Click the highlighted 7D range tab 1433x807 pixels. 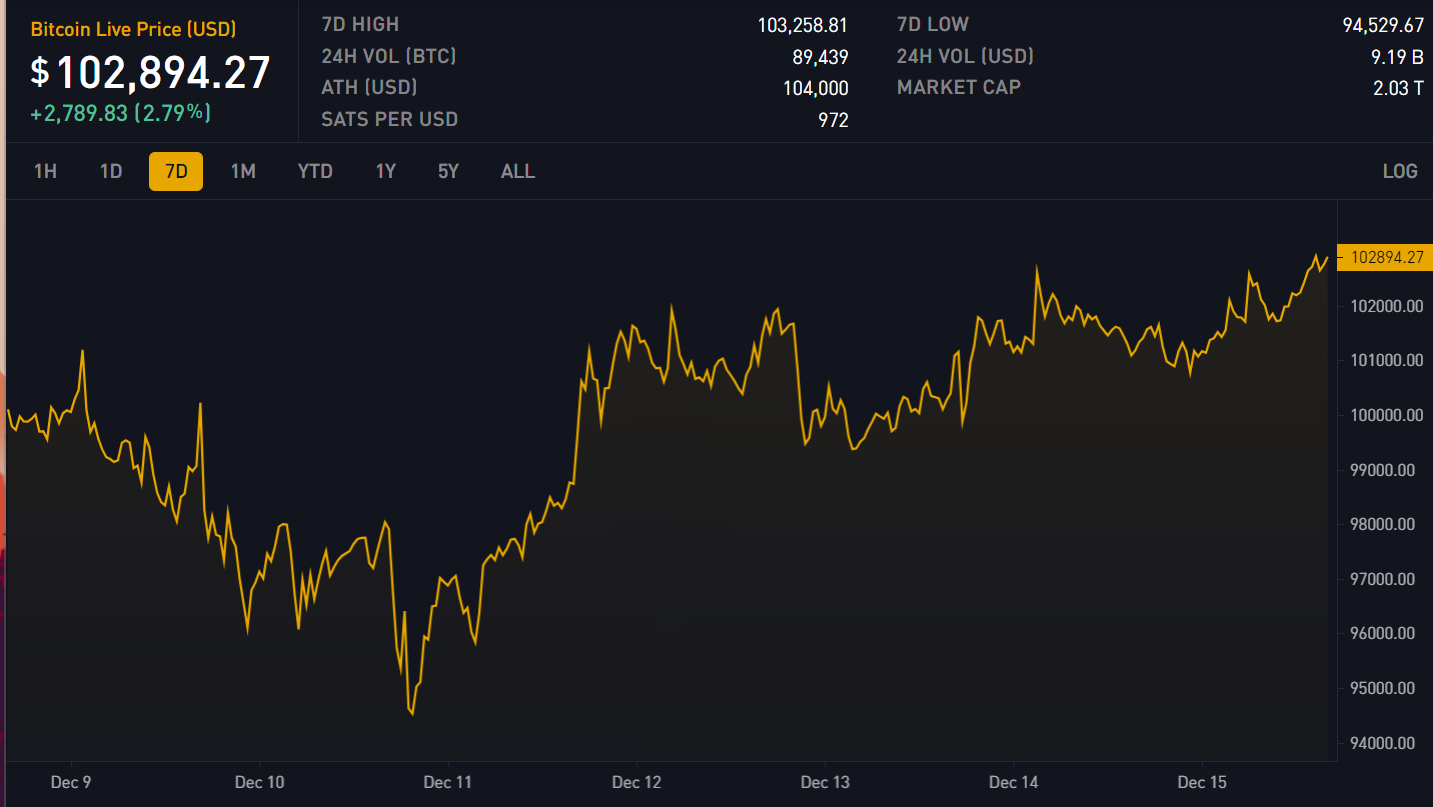(176, 171)
